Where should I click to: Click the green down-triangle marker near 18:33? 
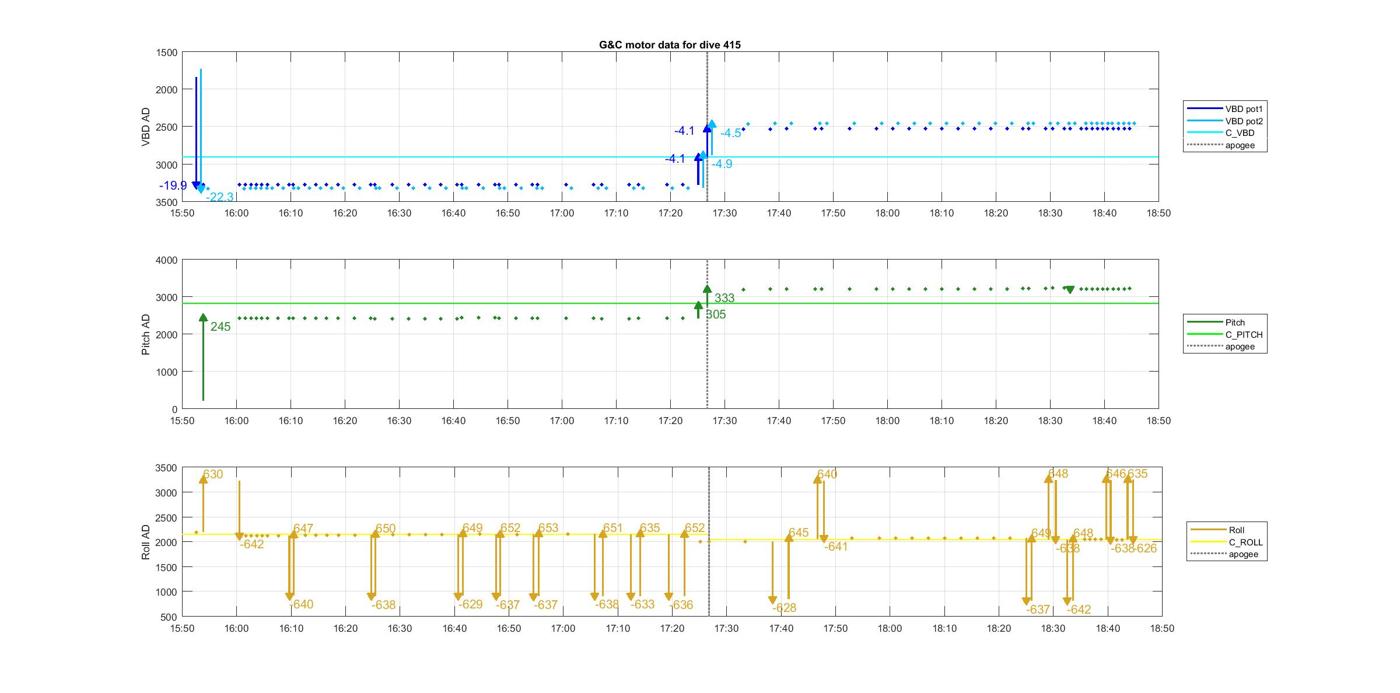1070,290
